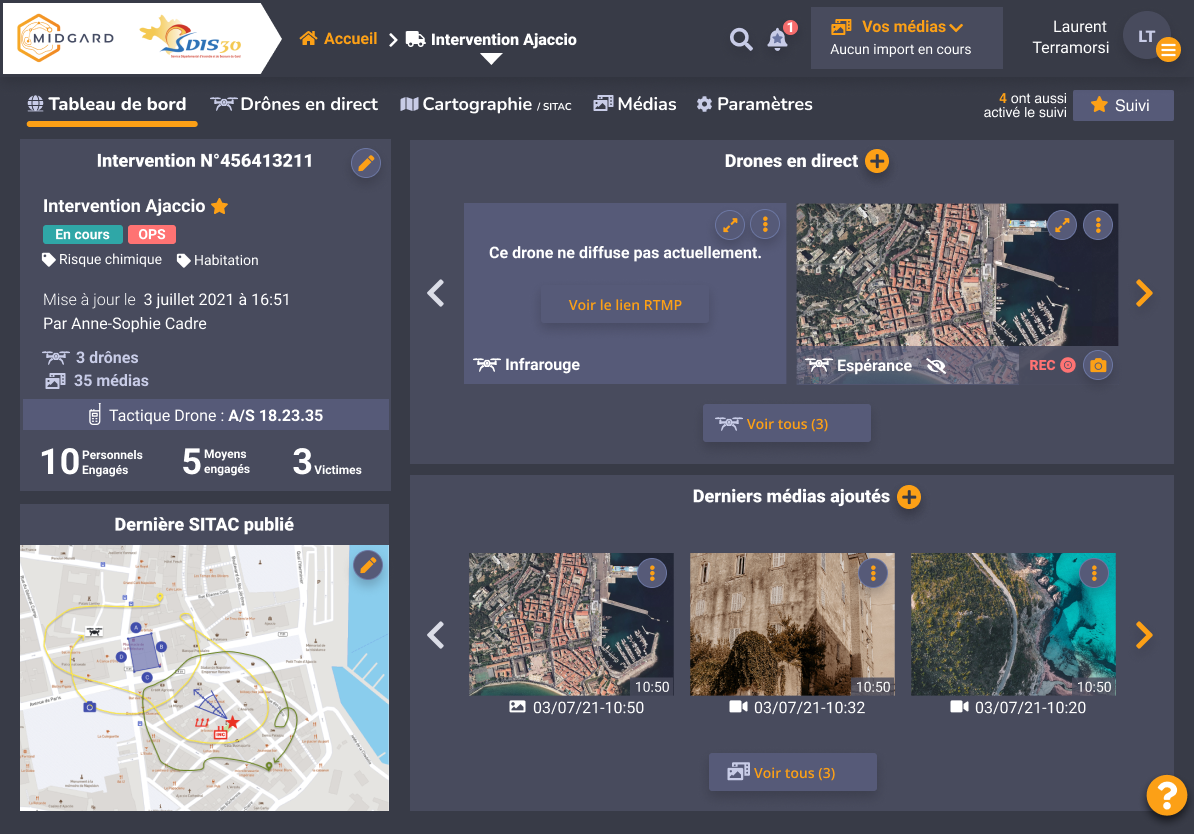
Task: Open the aerial city photo thumbnail
Action: click(571, 625)
